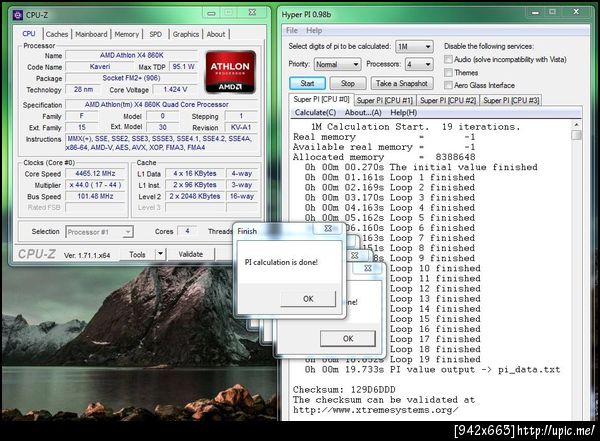This screenshot has width=600, height=441.
Task: Click the Multiplier value x 44.0
Action: [95, 185]
